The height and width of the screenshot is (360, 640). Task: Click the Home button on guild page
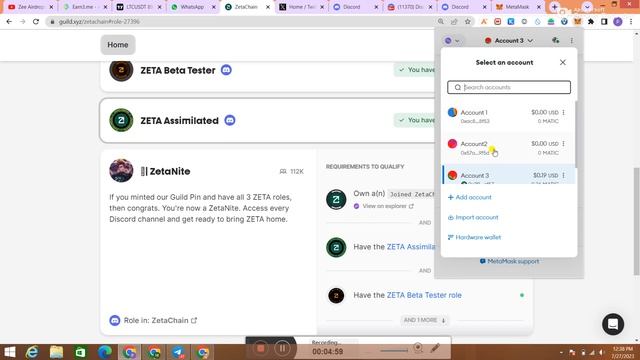118,45
